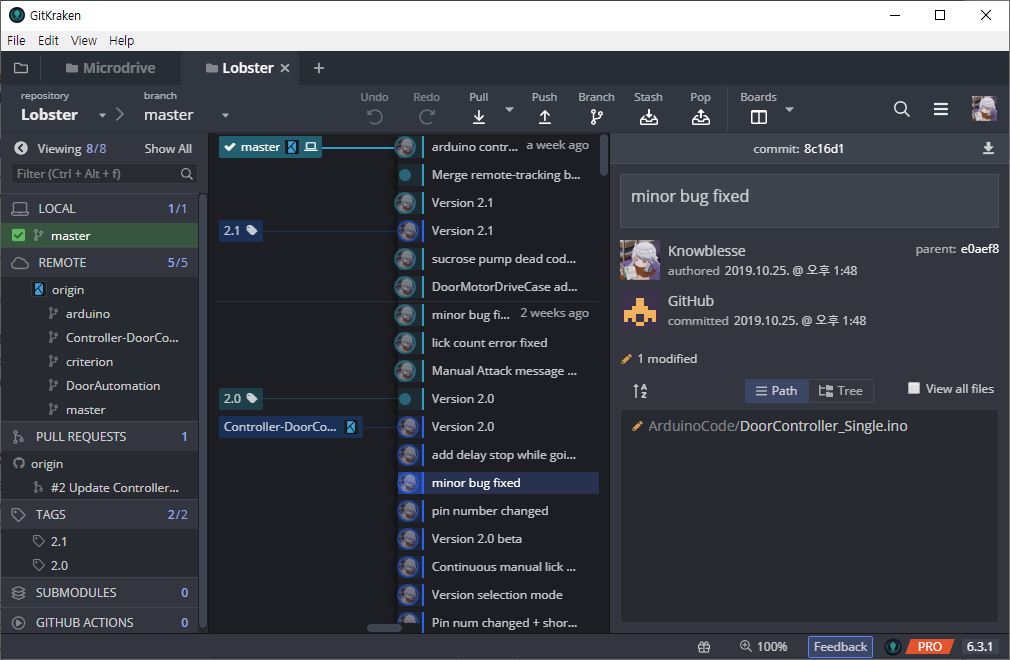Select remote branch criterion
Screen dimensions: 1010x660
[90, 362]
